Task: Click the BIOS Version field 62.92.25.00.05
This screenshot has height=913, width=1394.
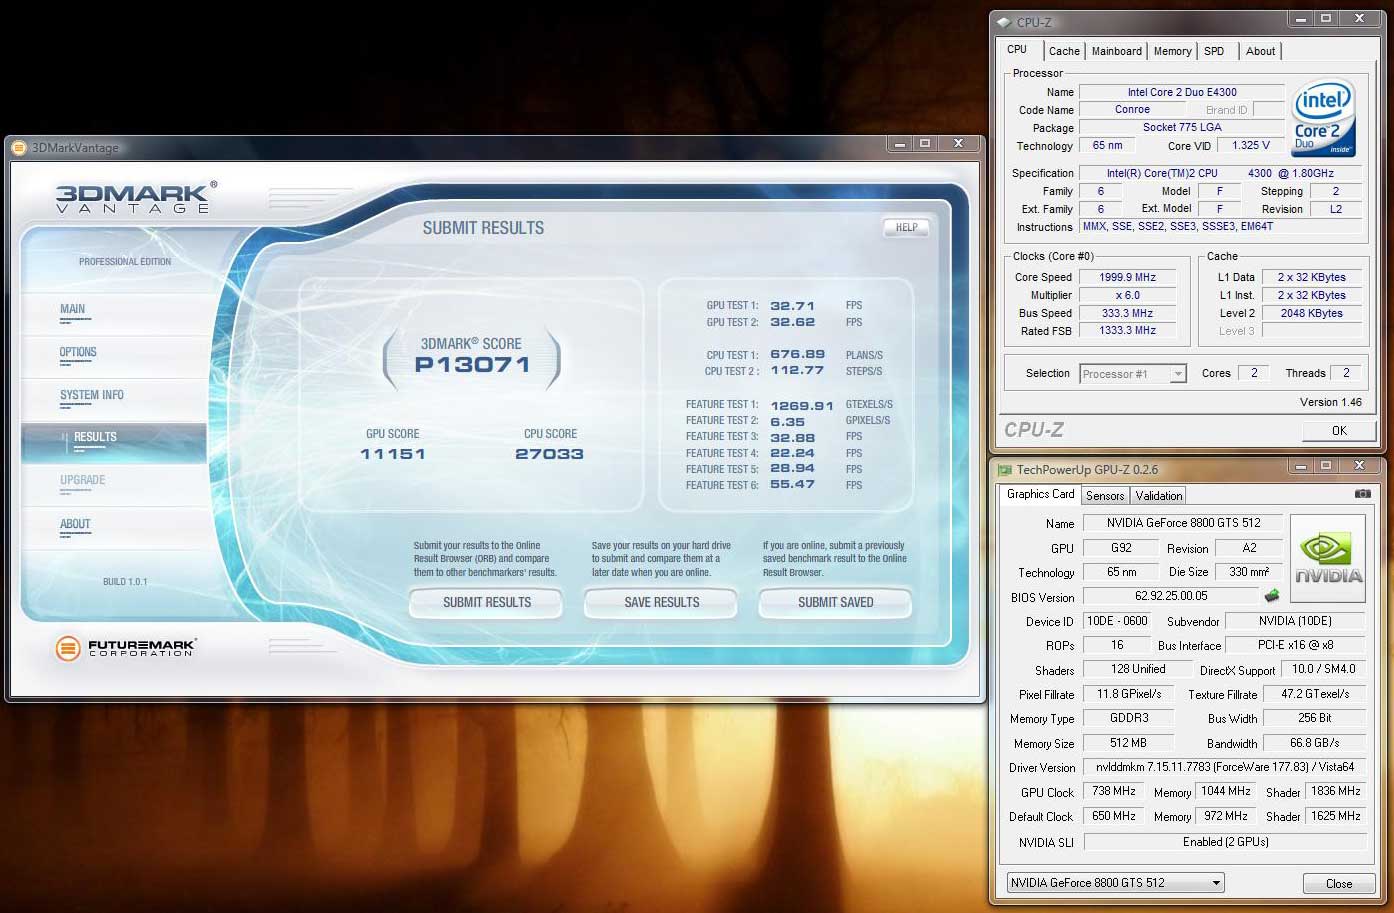Action: [1171, 596]
